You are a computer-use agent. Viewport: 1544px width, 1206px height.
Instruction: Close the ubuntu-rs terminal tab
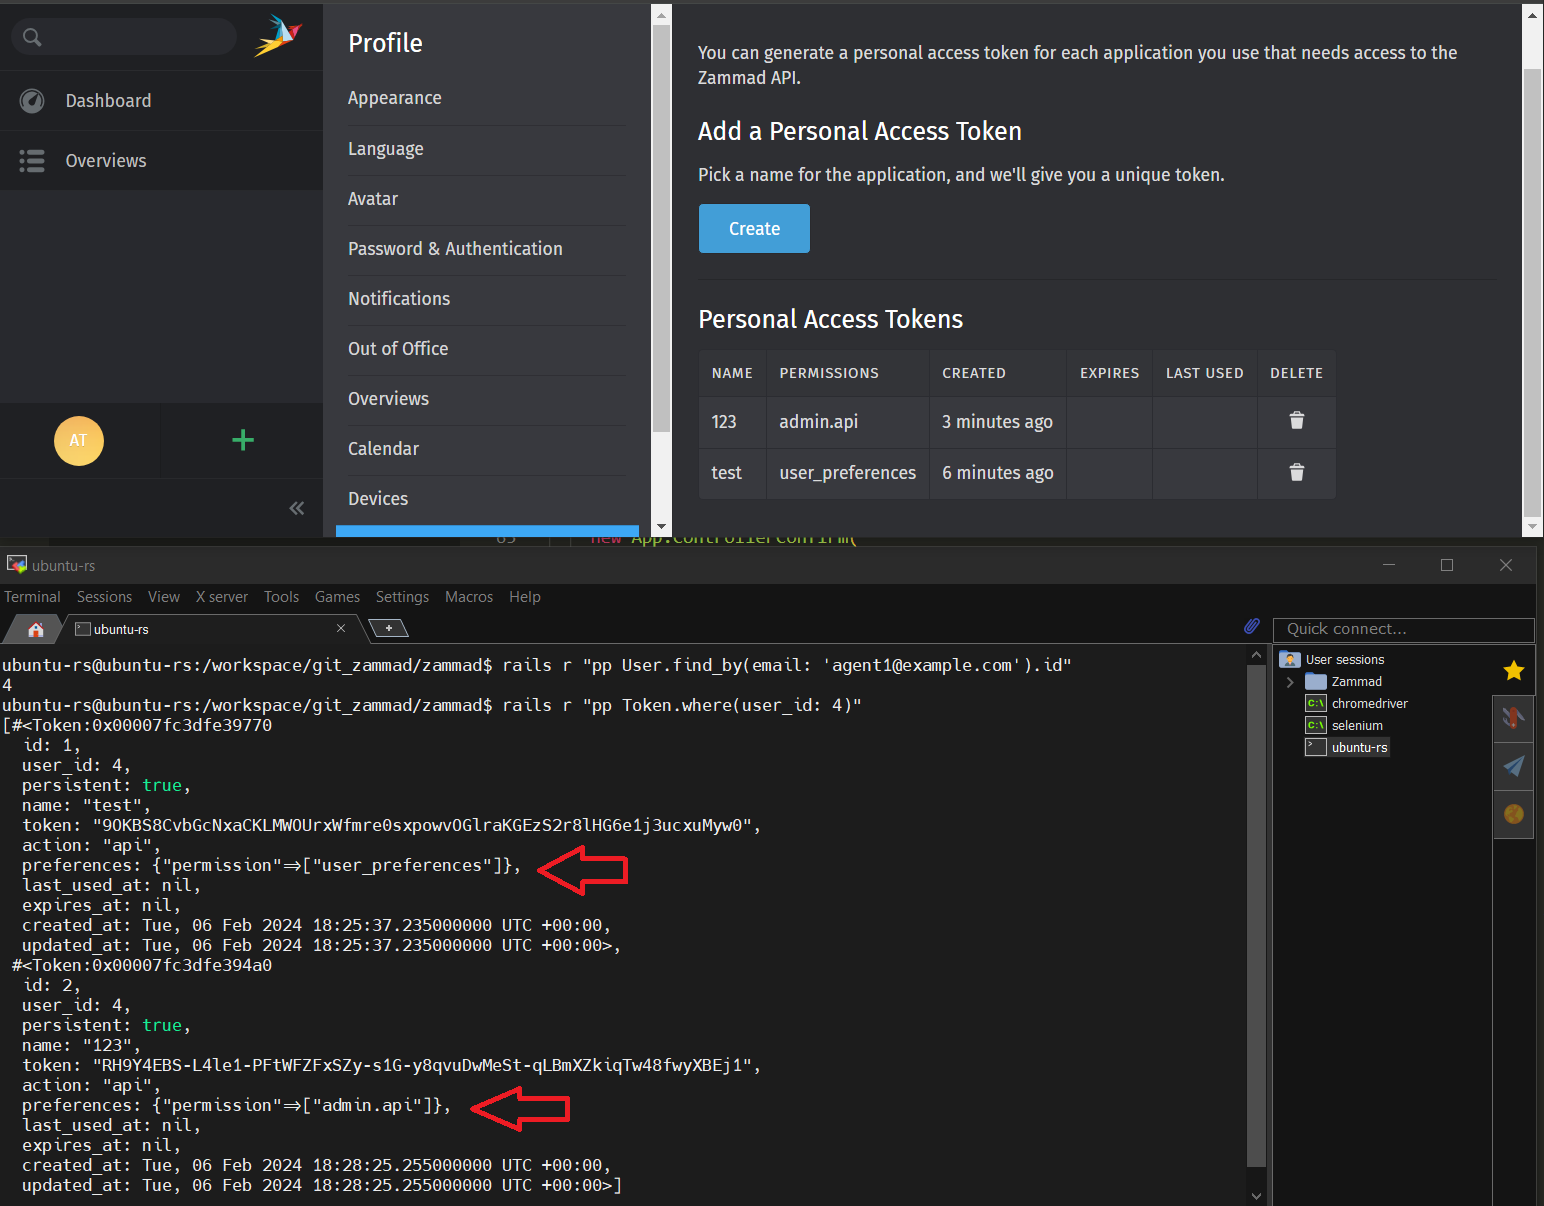click(341, 628)
